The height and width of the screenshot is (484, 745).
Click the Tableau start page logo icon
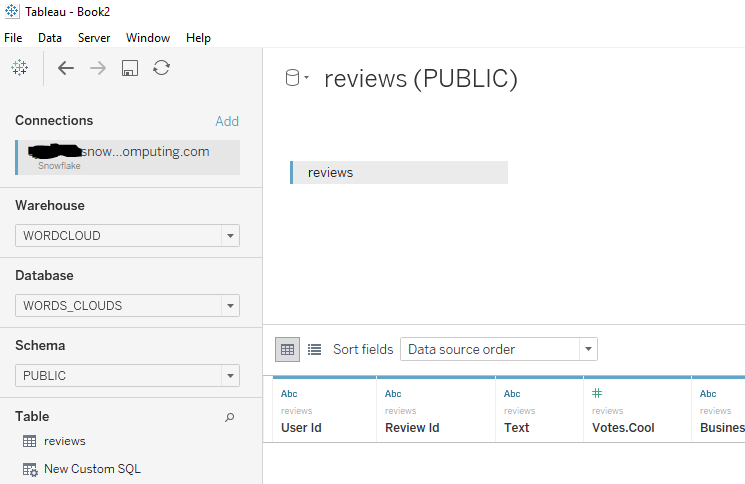tap(19, 68)
